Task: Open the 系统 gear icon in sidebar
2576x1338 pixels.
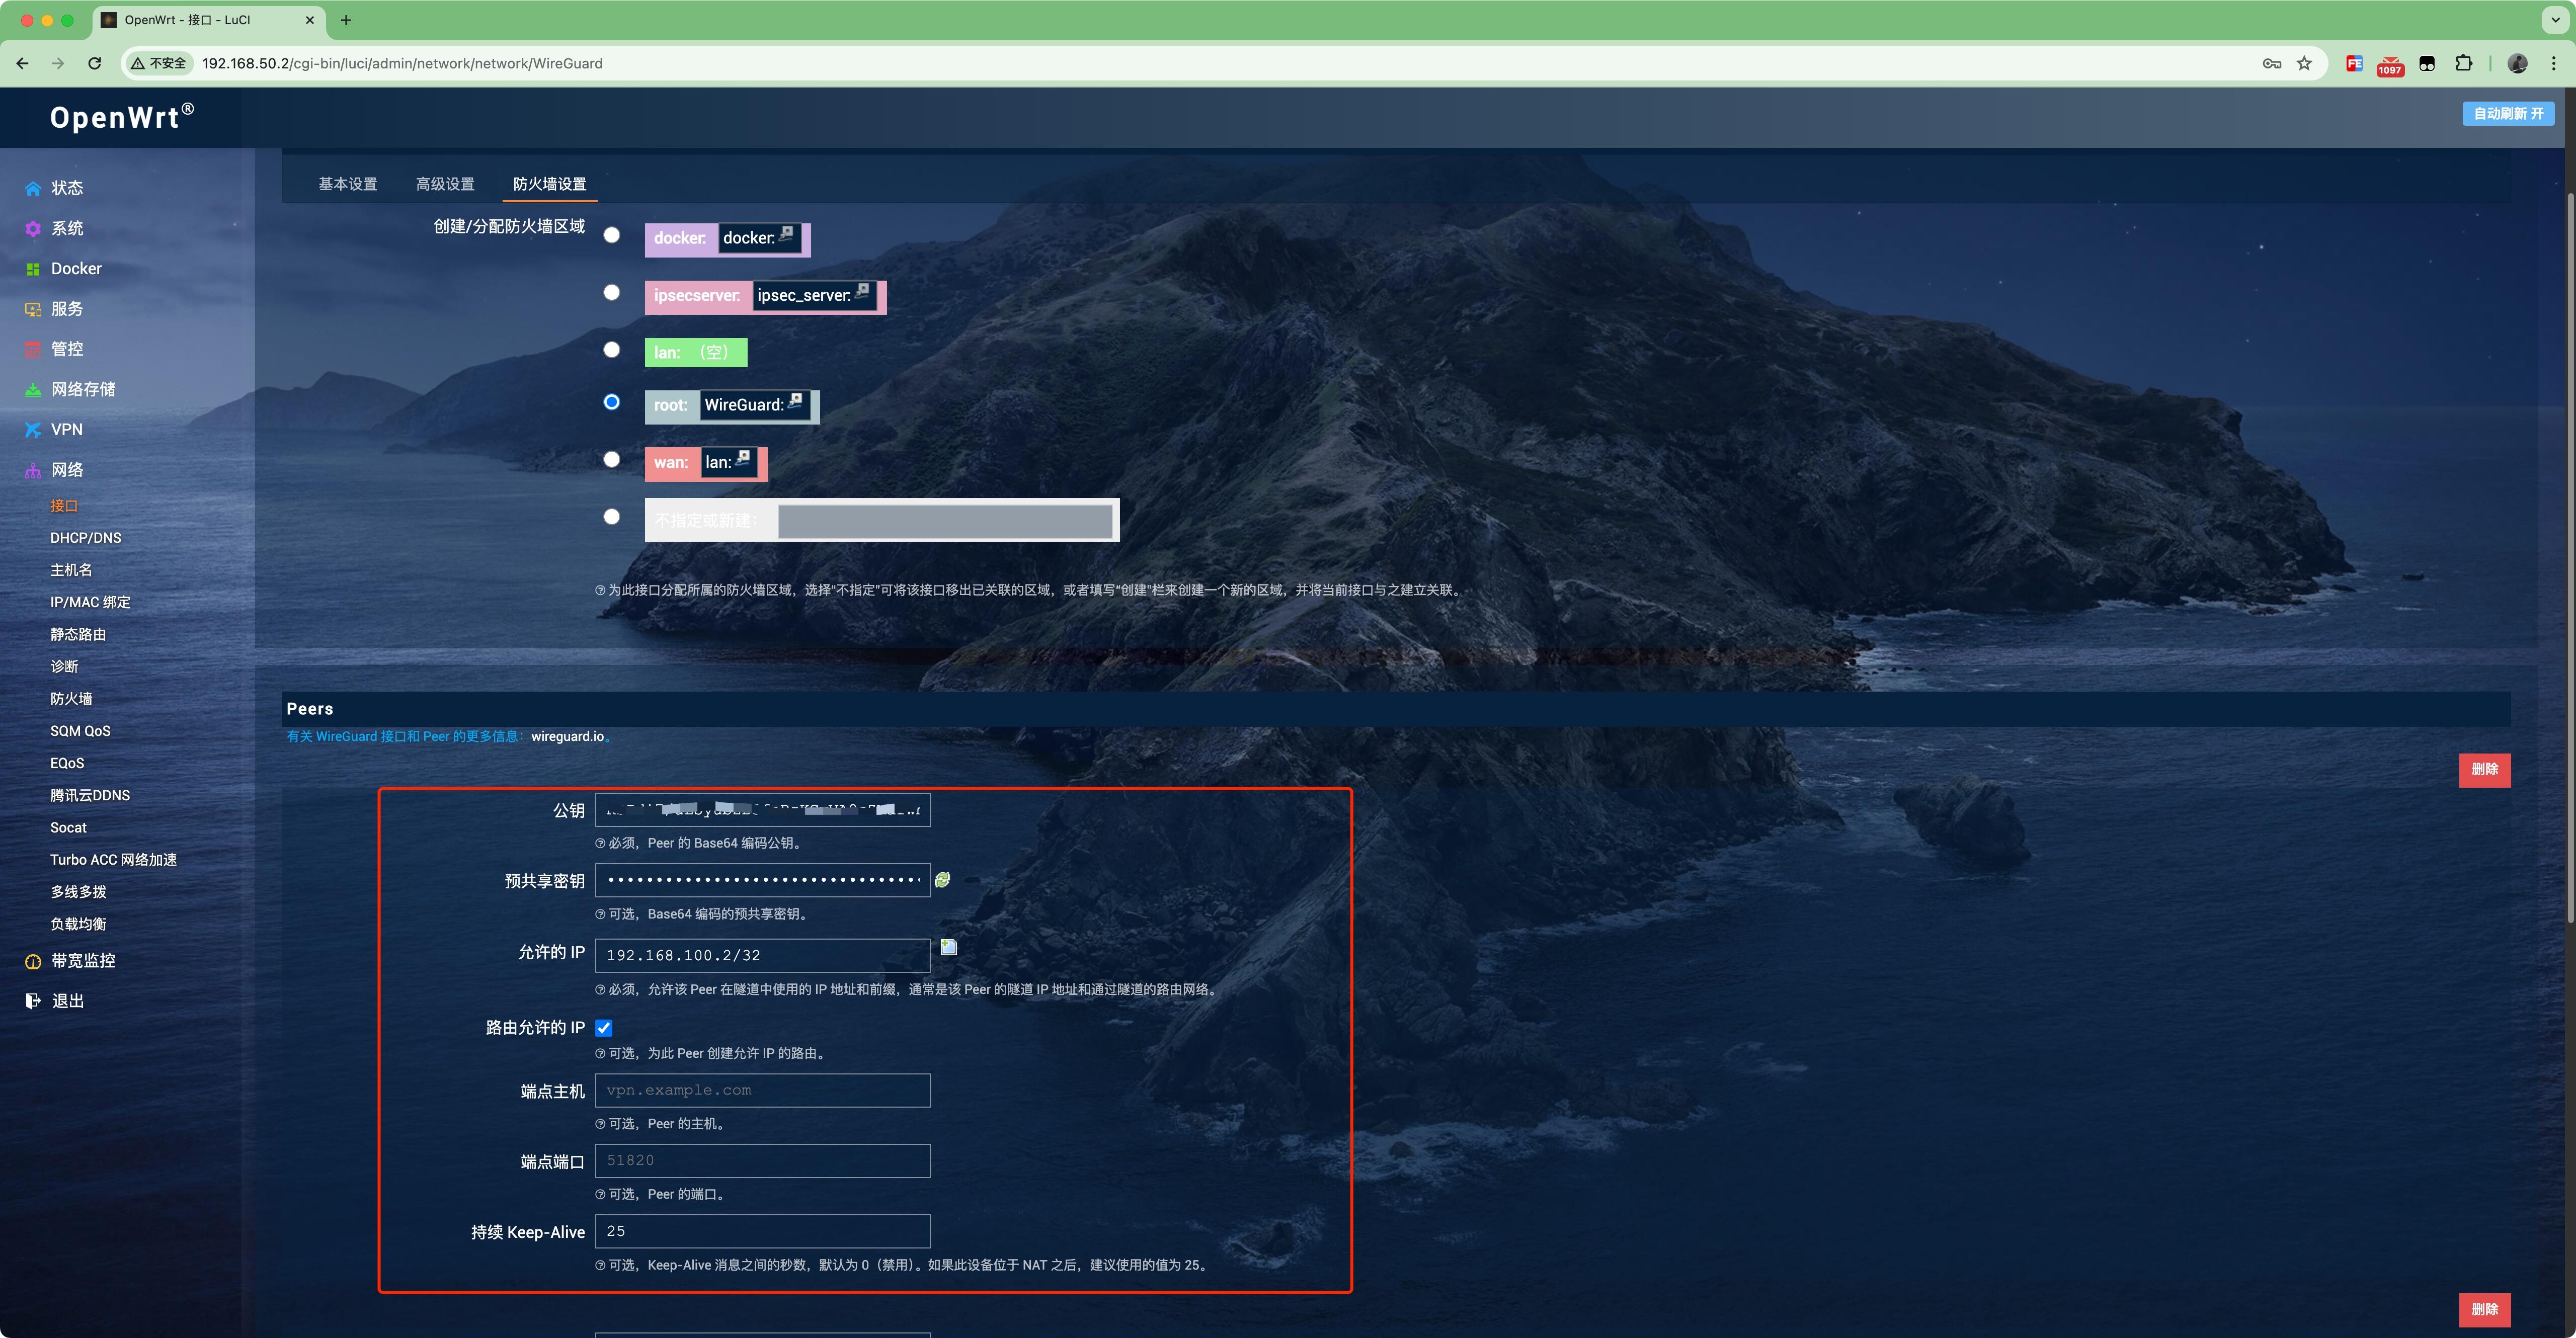Action: click(x=33, y=228)
